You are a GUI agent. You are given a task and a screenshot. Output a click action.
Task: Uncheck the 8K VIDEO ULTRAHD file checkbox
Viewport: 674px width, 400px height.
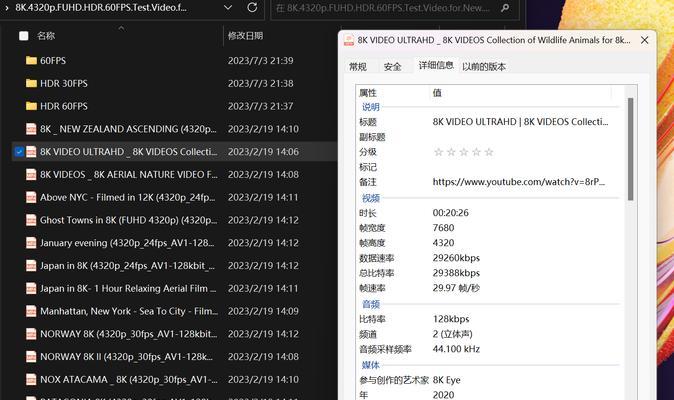pyautogui.click(x=19, y=152)
